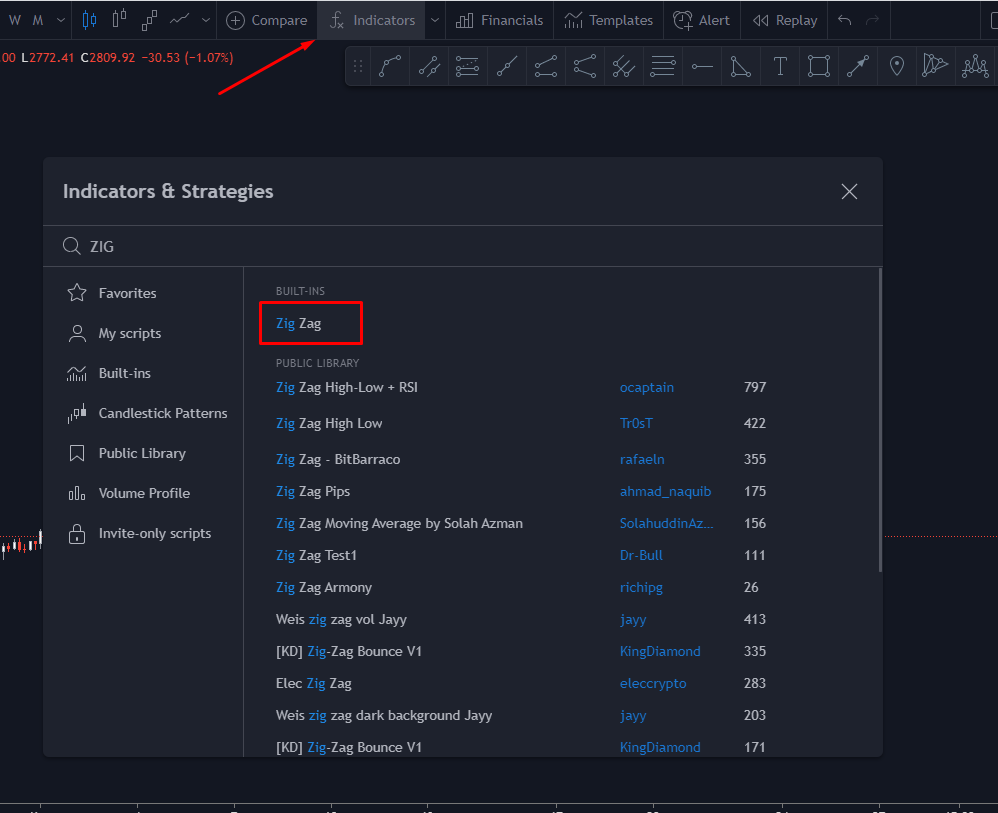Switch to the M monthly interval
Screen dimensions: 998x813
click(38, 20)
